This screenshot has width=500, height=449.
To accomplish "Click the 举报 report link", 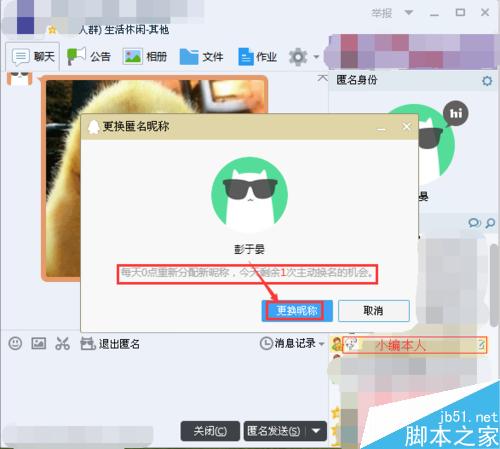I will 382,13.
